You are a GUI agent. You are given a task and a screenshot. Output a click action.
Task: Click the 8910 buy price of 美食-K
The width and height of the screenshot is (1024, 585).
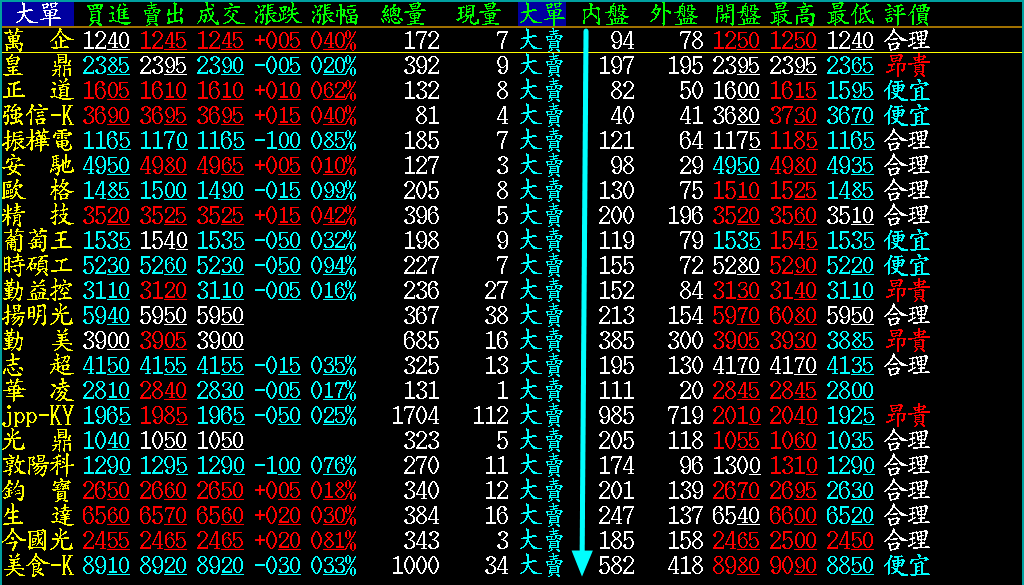107,565
